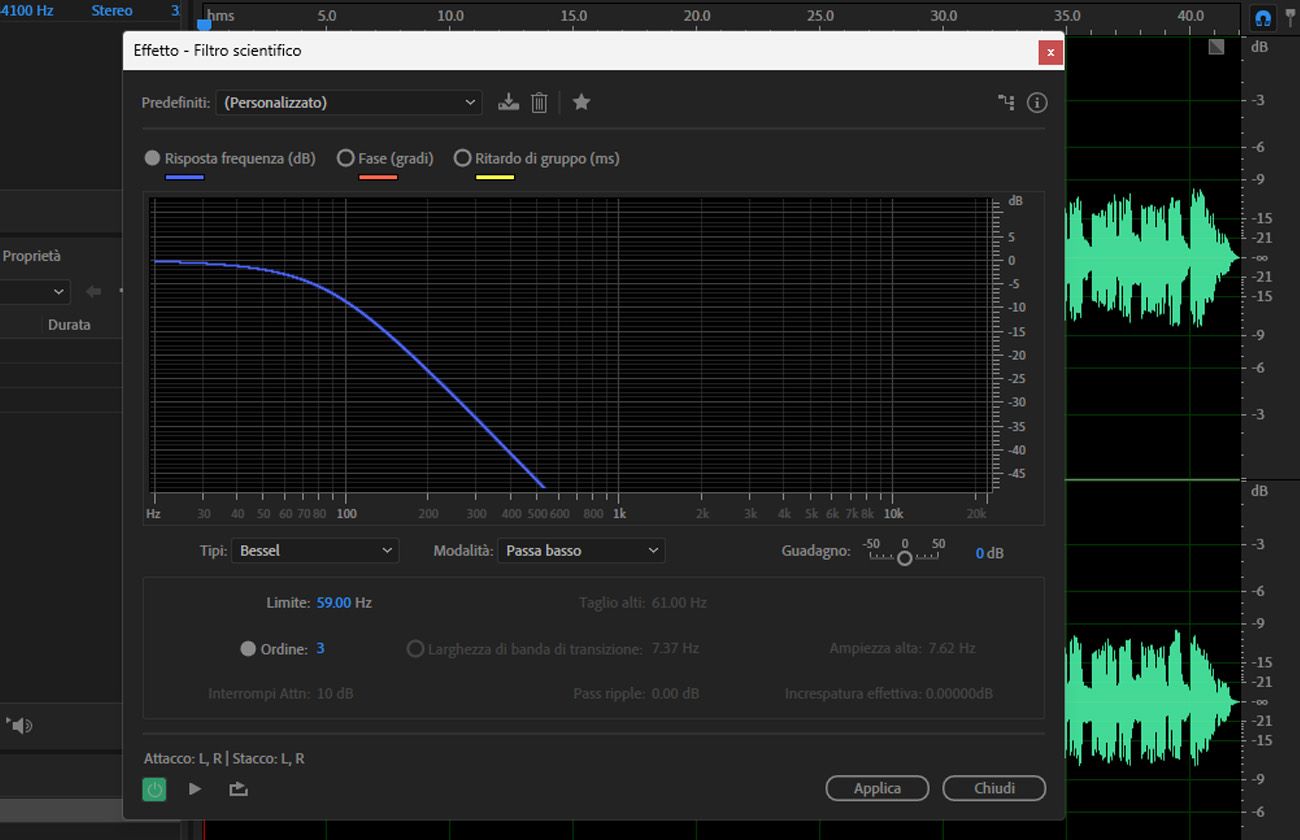Viewport: 1300px width, 840px height.
Task: Click the Pass ripple 0.00 dB value
Action: coord(676,693)
